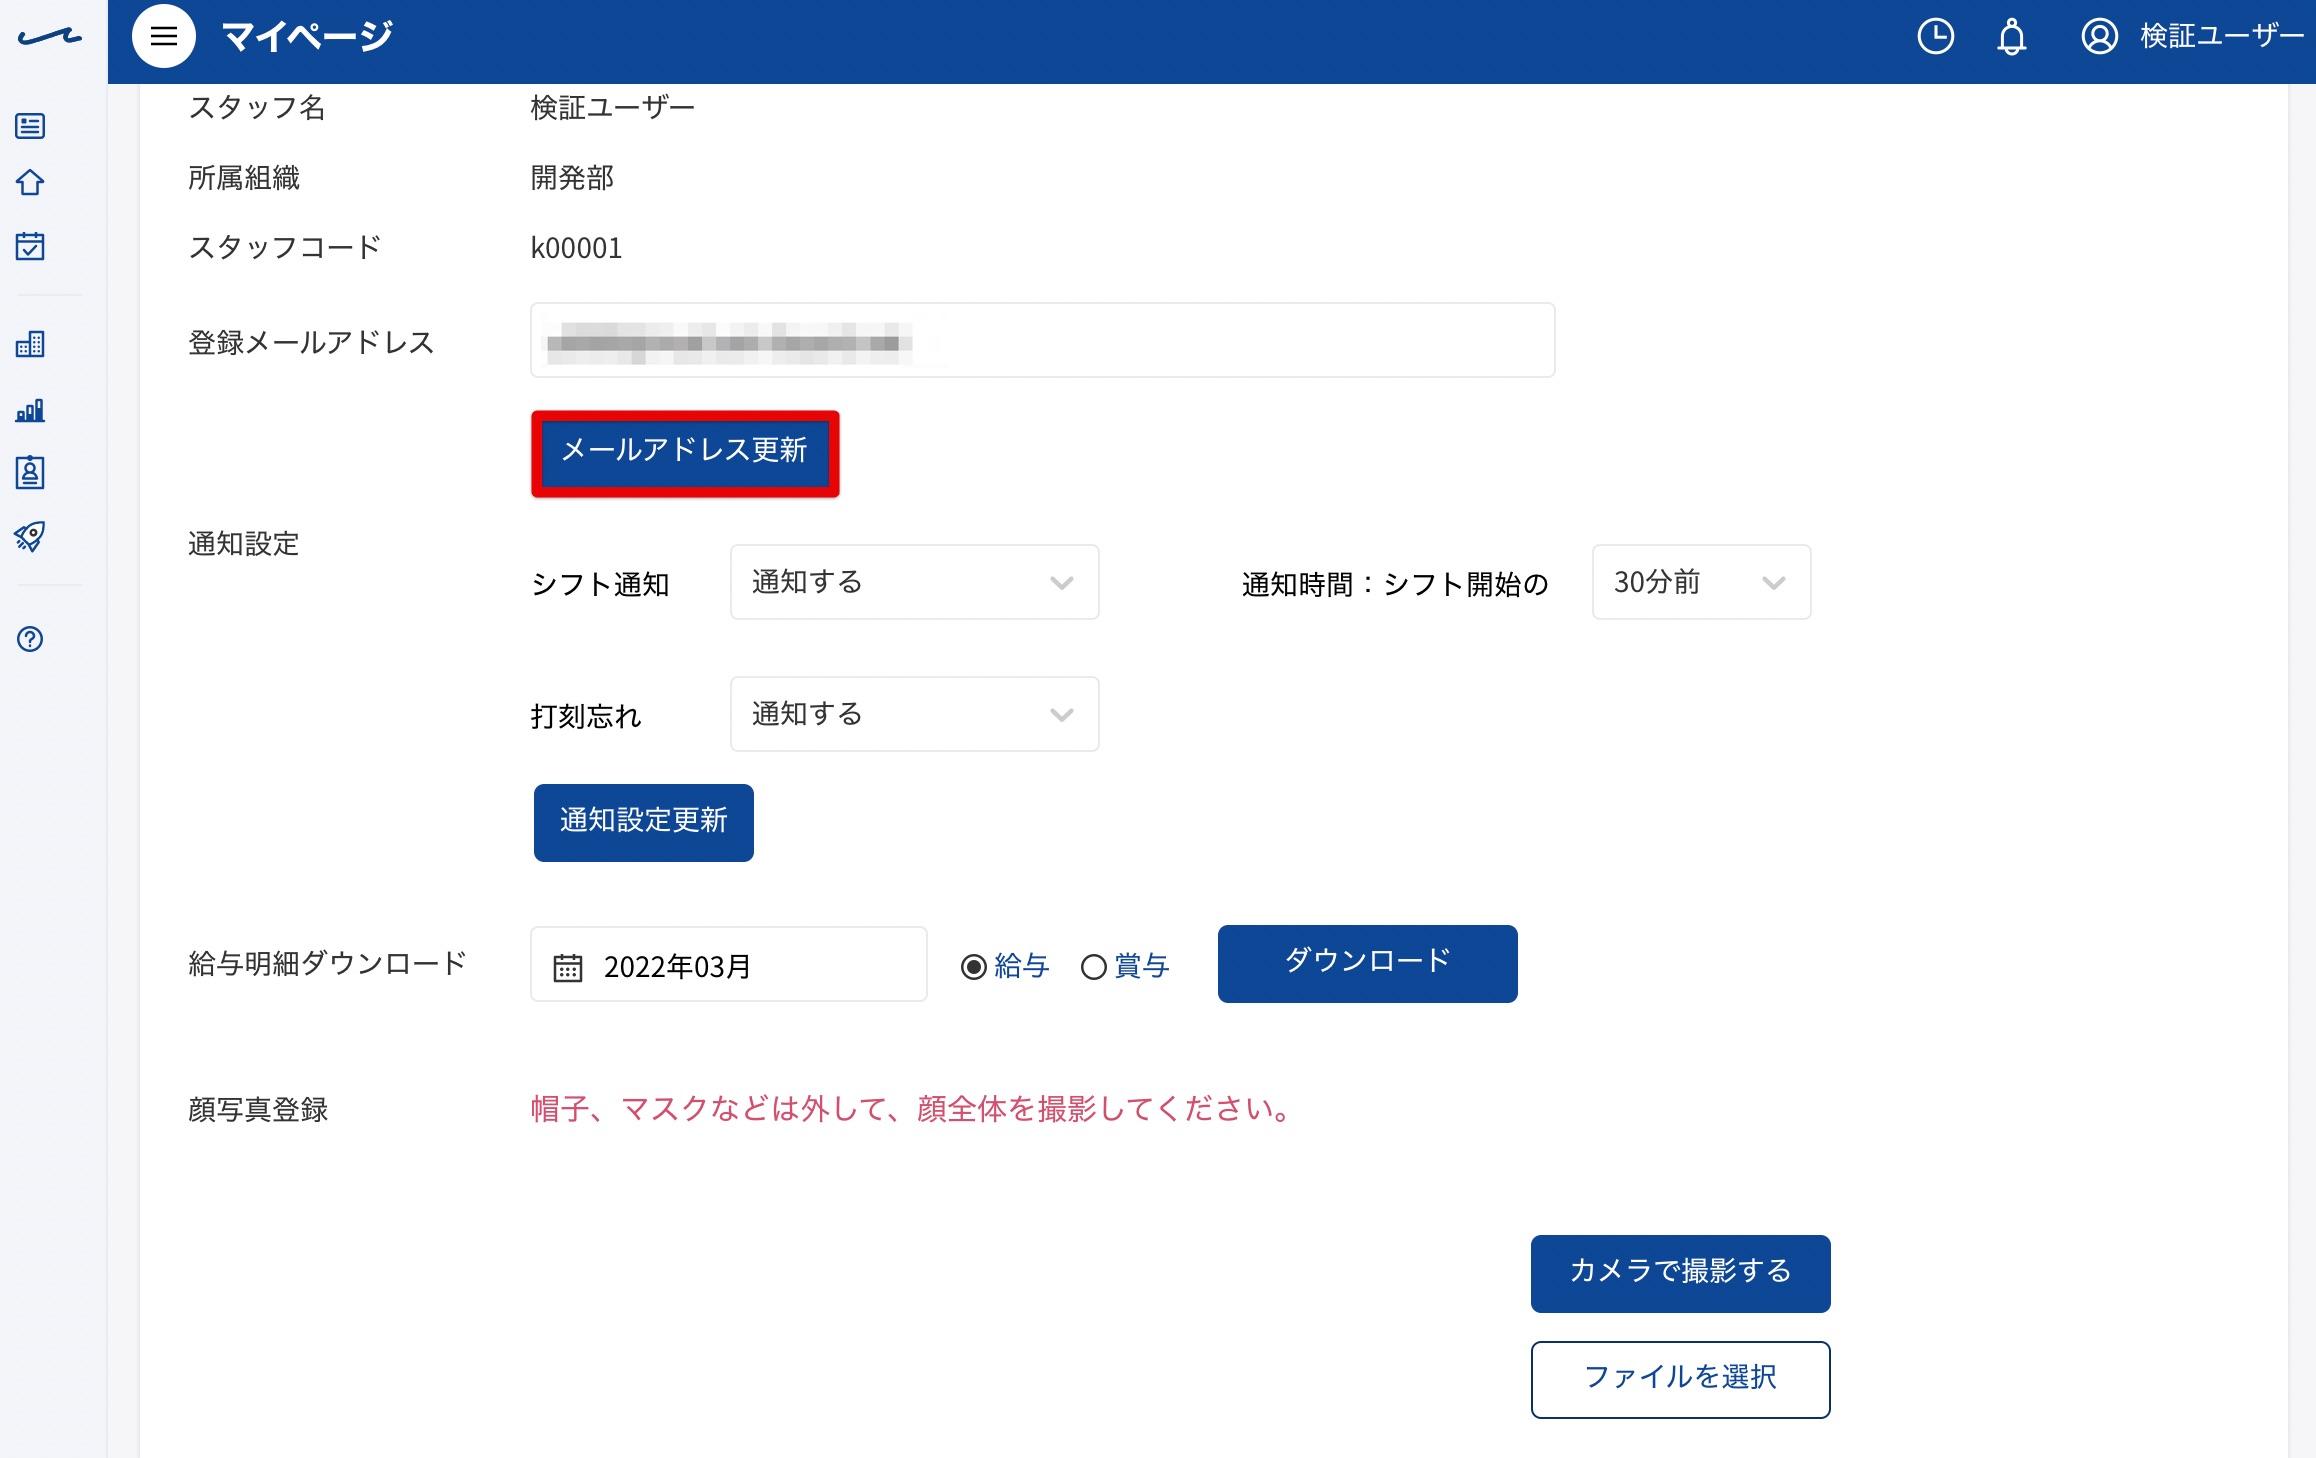Open the 30分前 notification time dropdown
Viewport: 2316px width, 1458px height.
click(1701, 582)
